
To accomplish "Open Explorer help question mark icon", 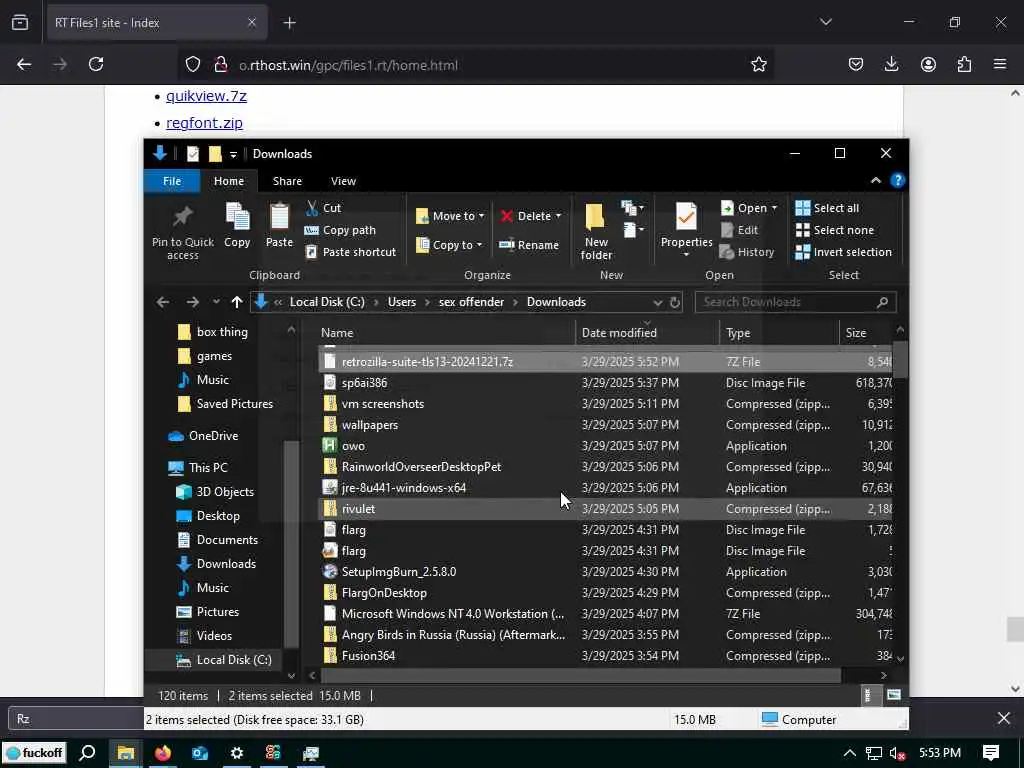I will tap(898, 180).
